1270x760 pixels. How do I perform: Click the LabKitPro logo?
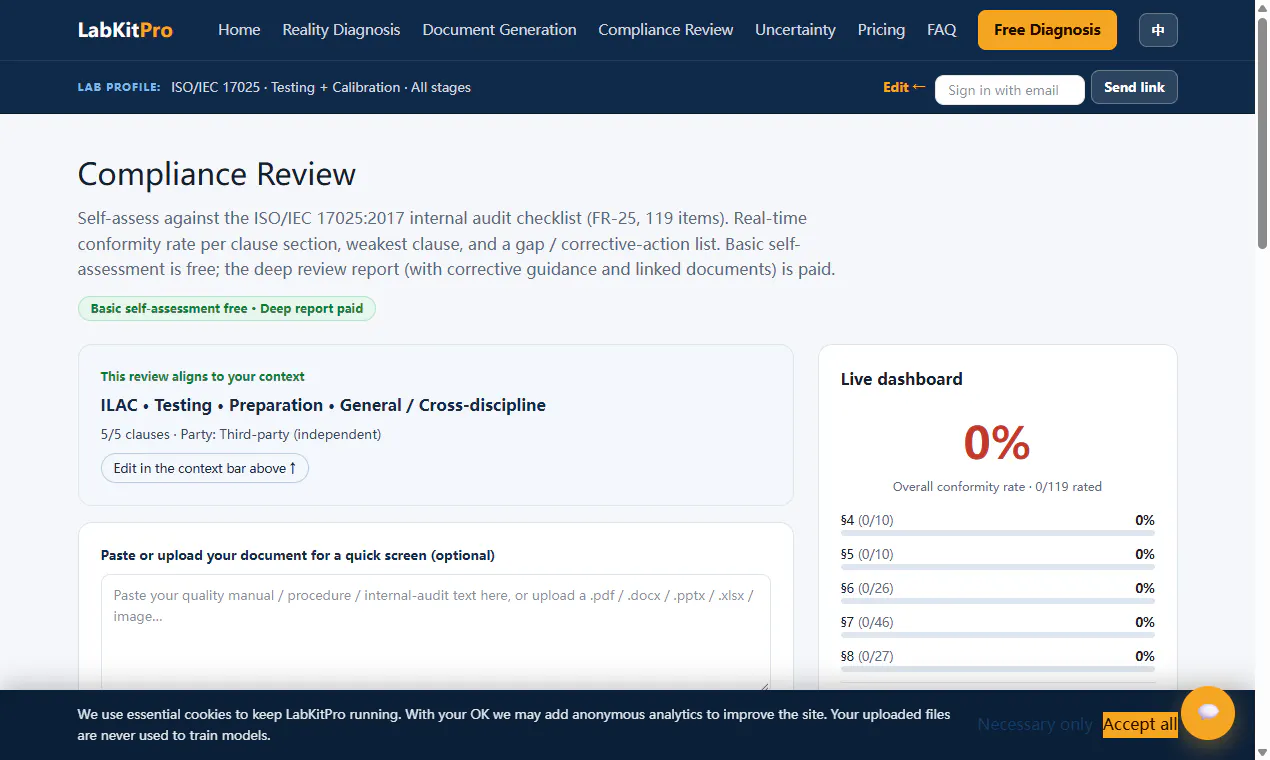125,30
